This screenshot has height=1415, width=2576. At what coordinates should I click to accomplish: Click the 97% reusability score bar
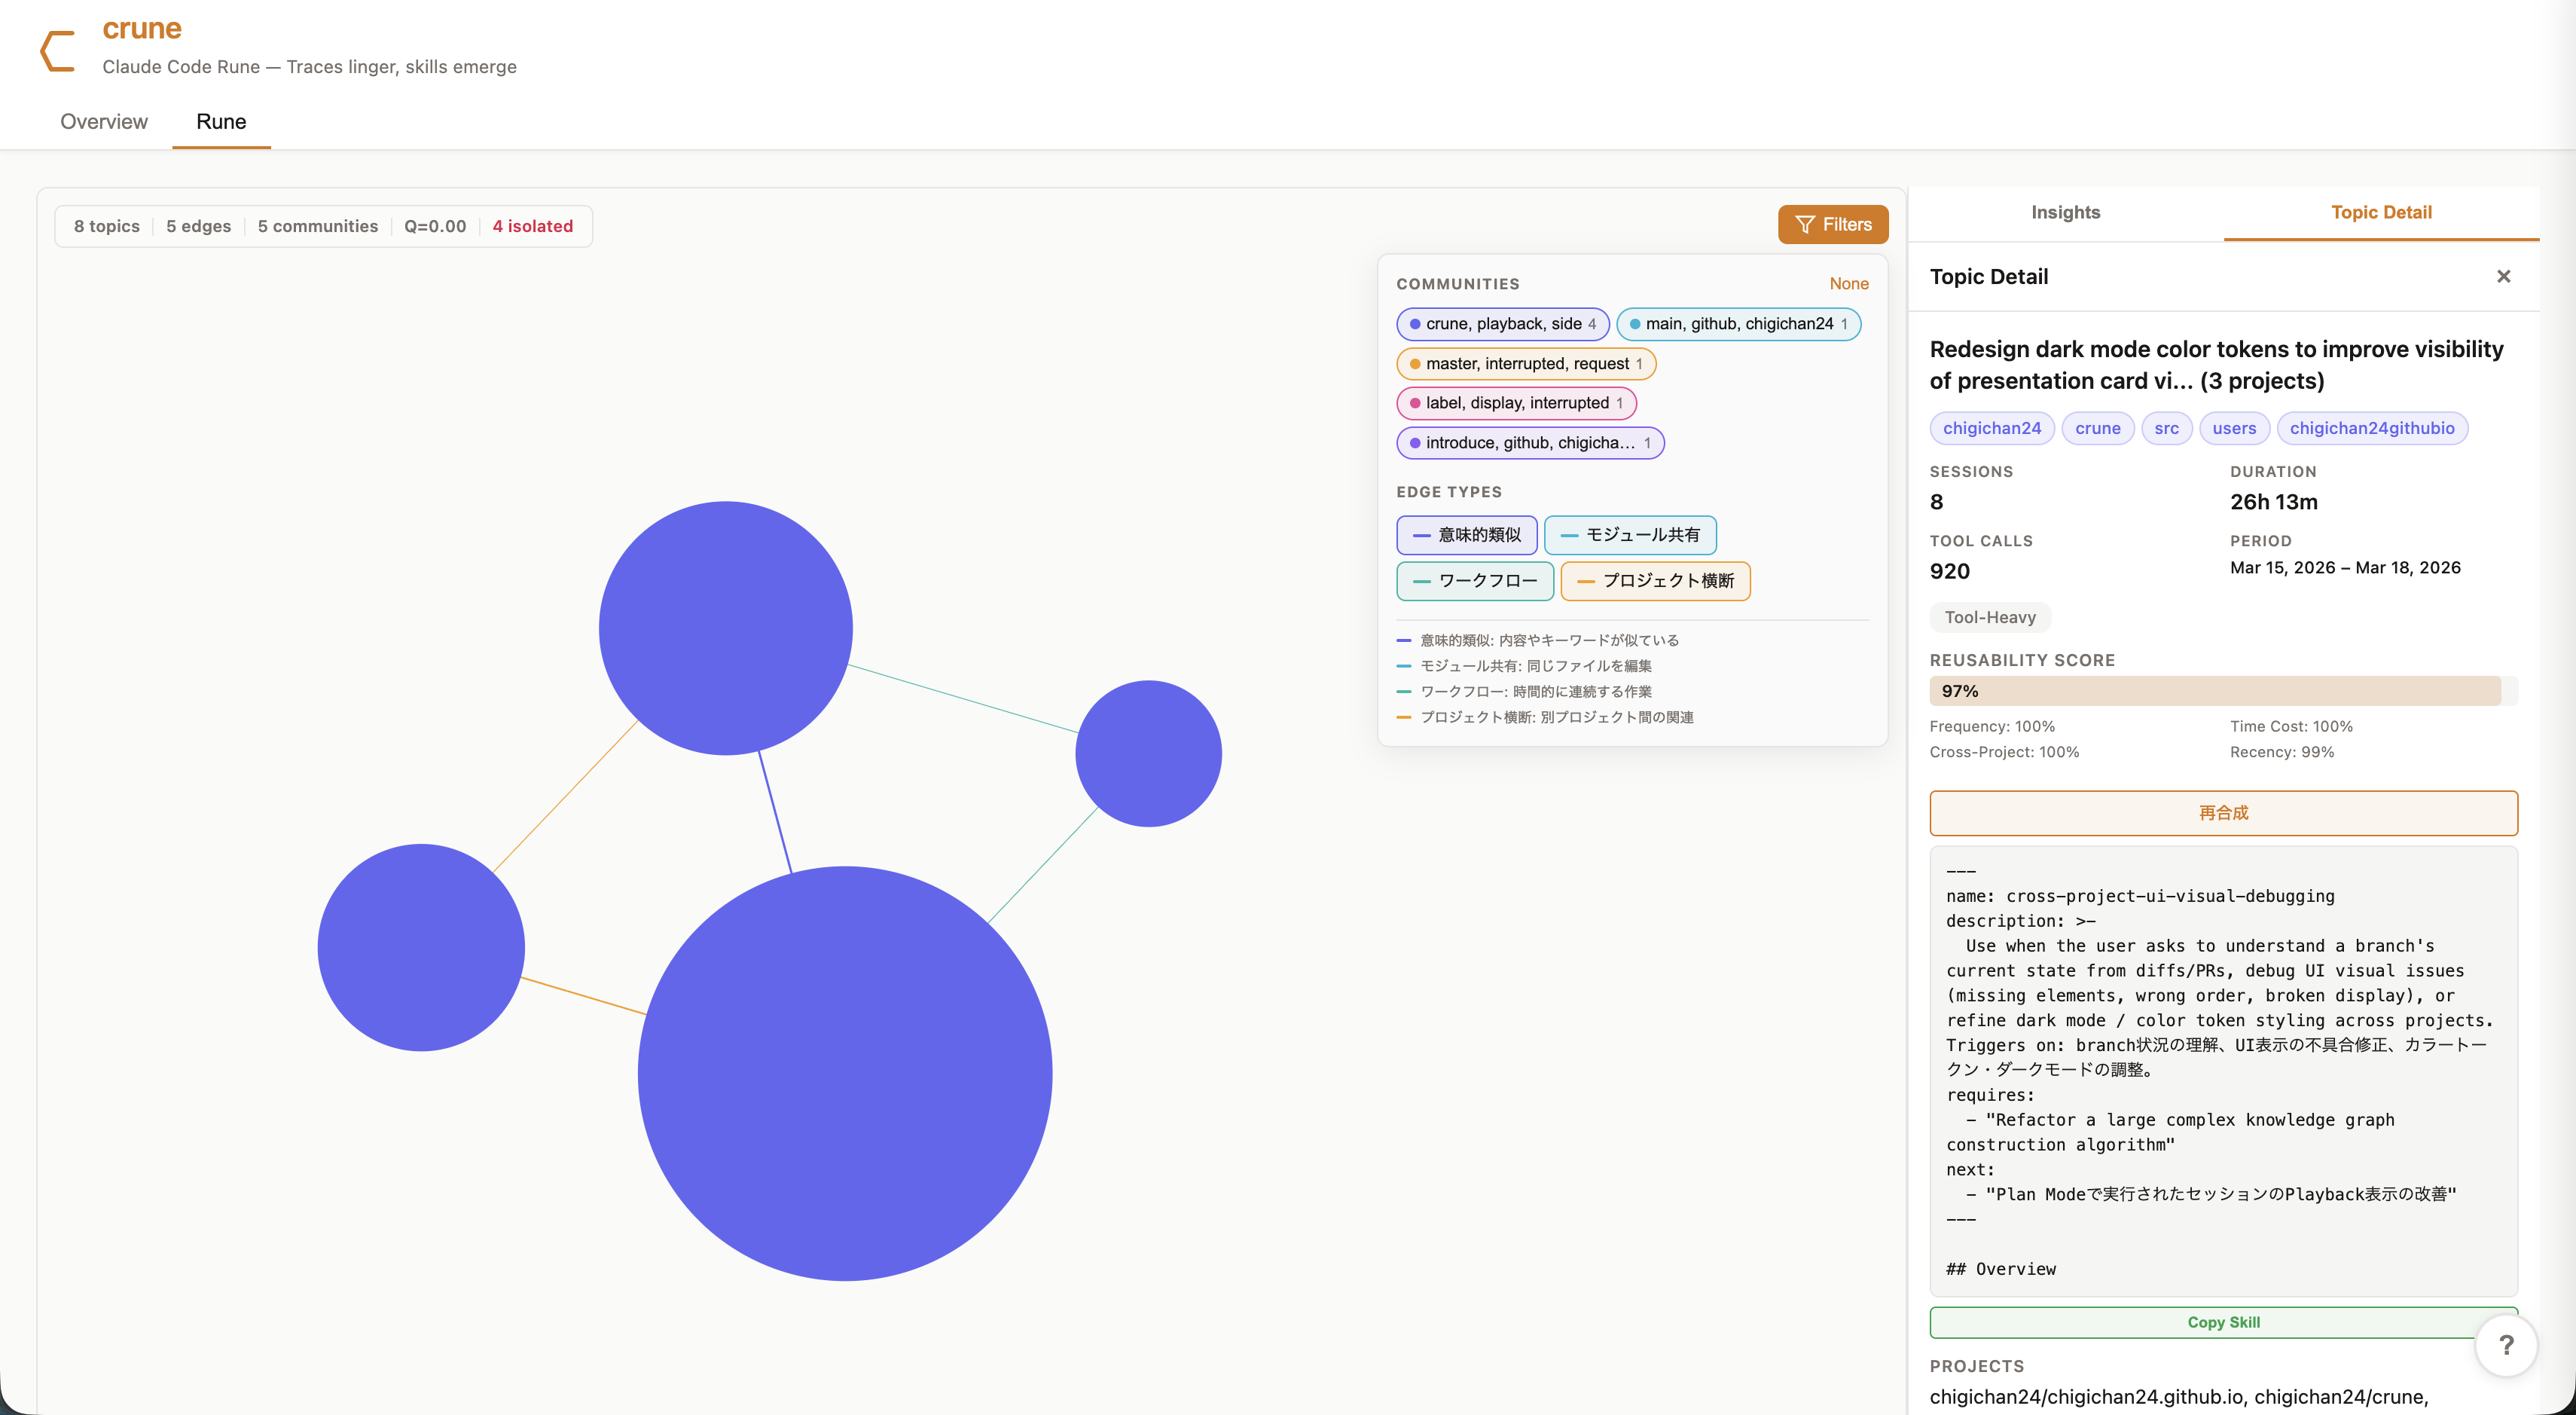point(2223,691)
